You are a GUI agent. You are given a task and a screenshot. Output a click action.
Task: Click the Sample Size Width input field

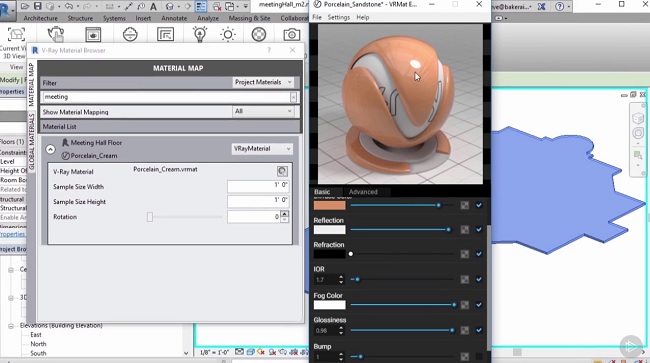coord(258,186)
